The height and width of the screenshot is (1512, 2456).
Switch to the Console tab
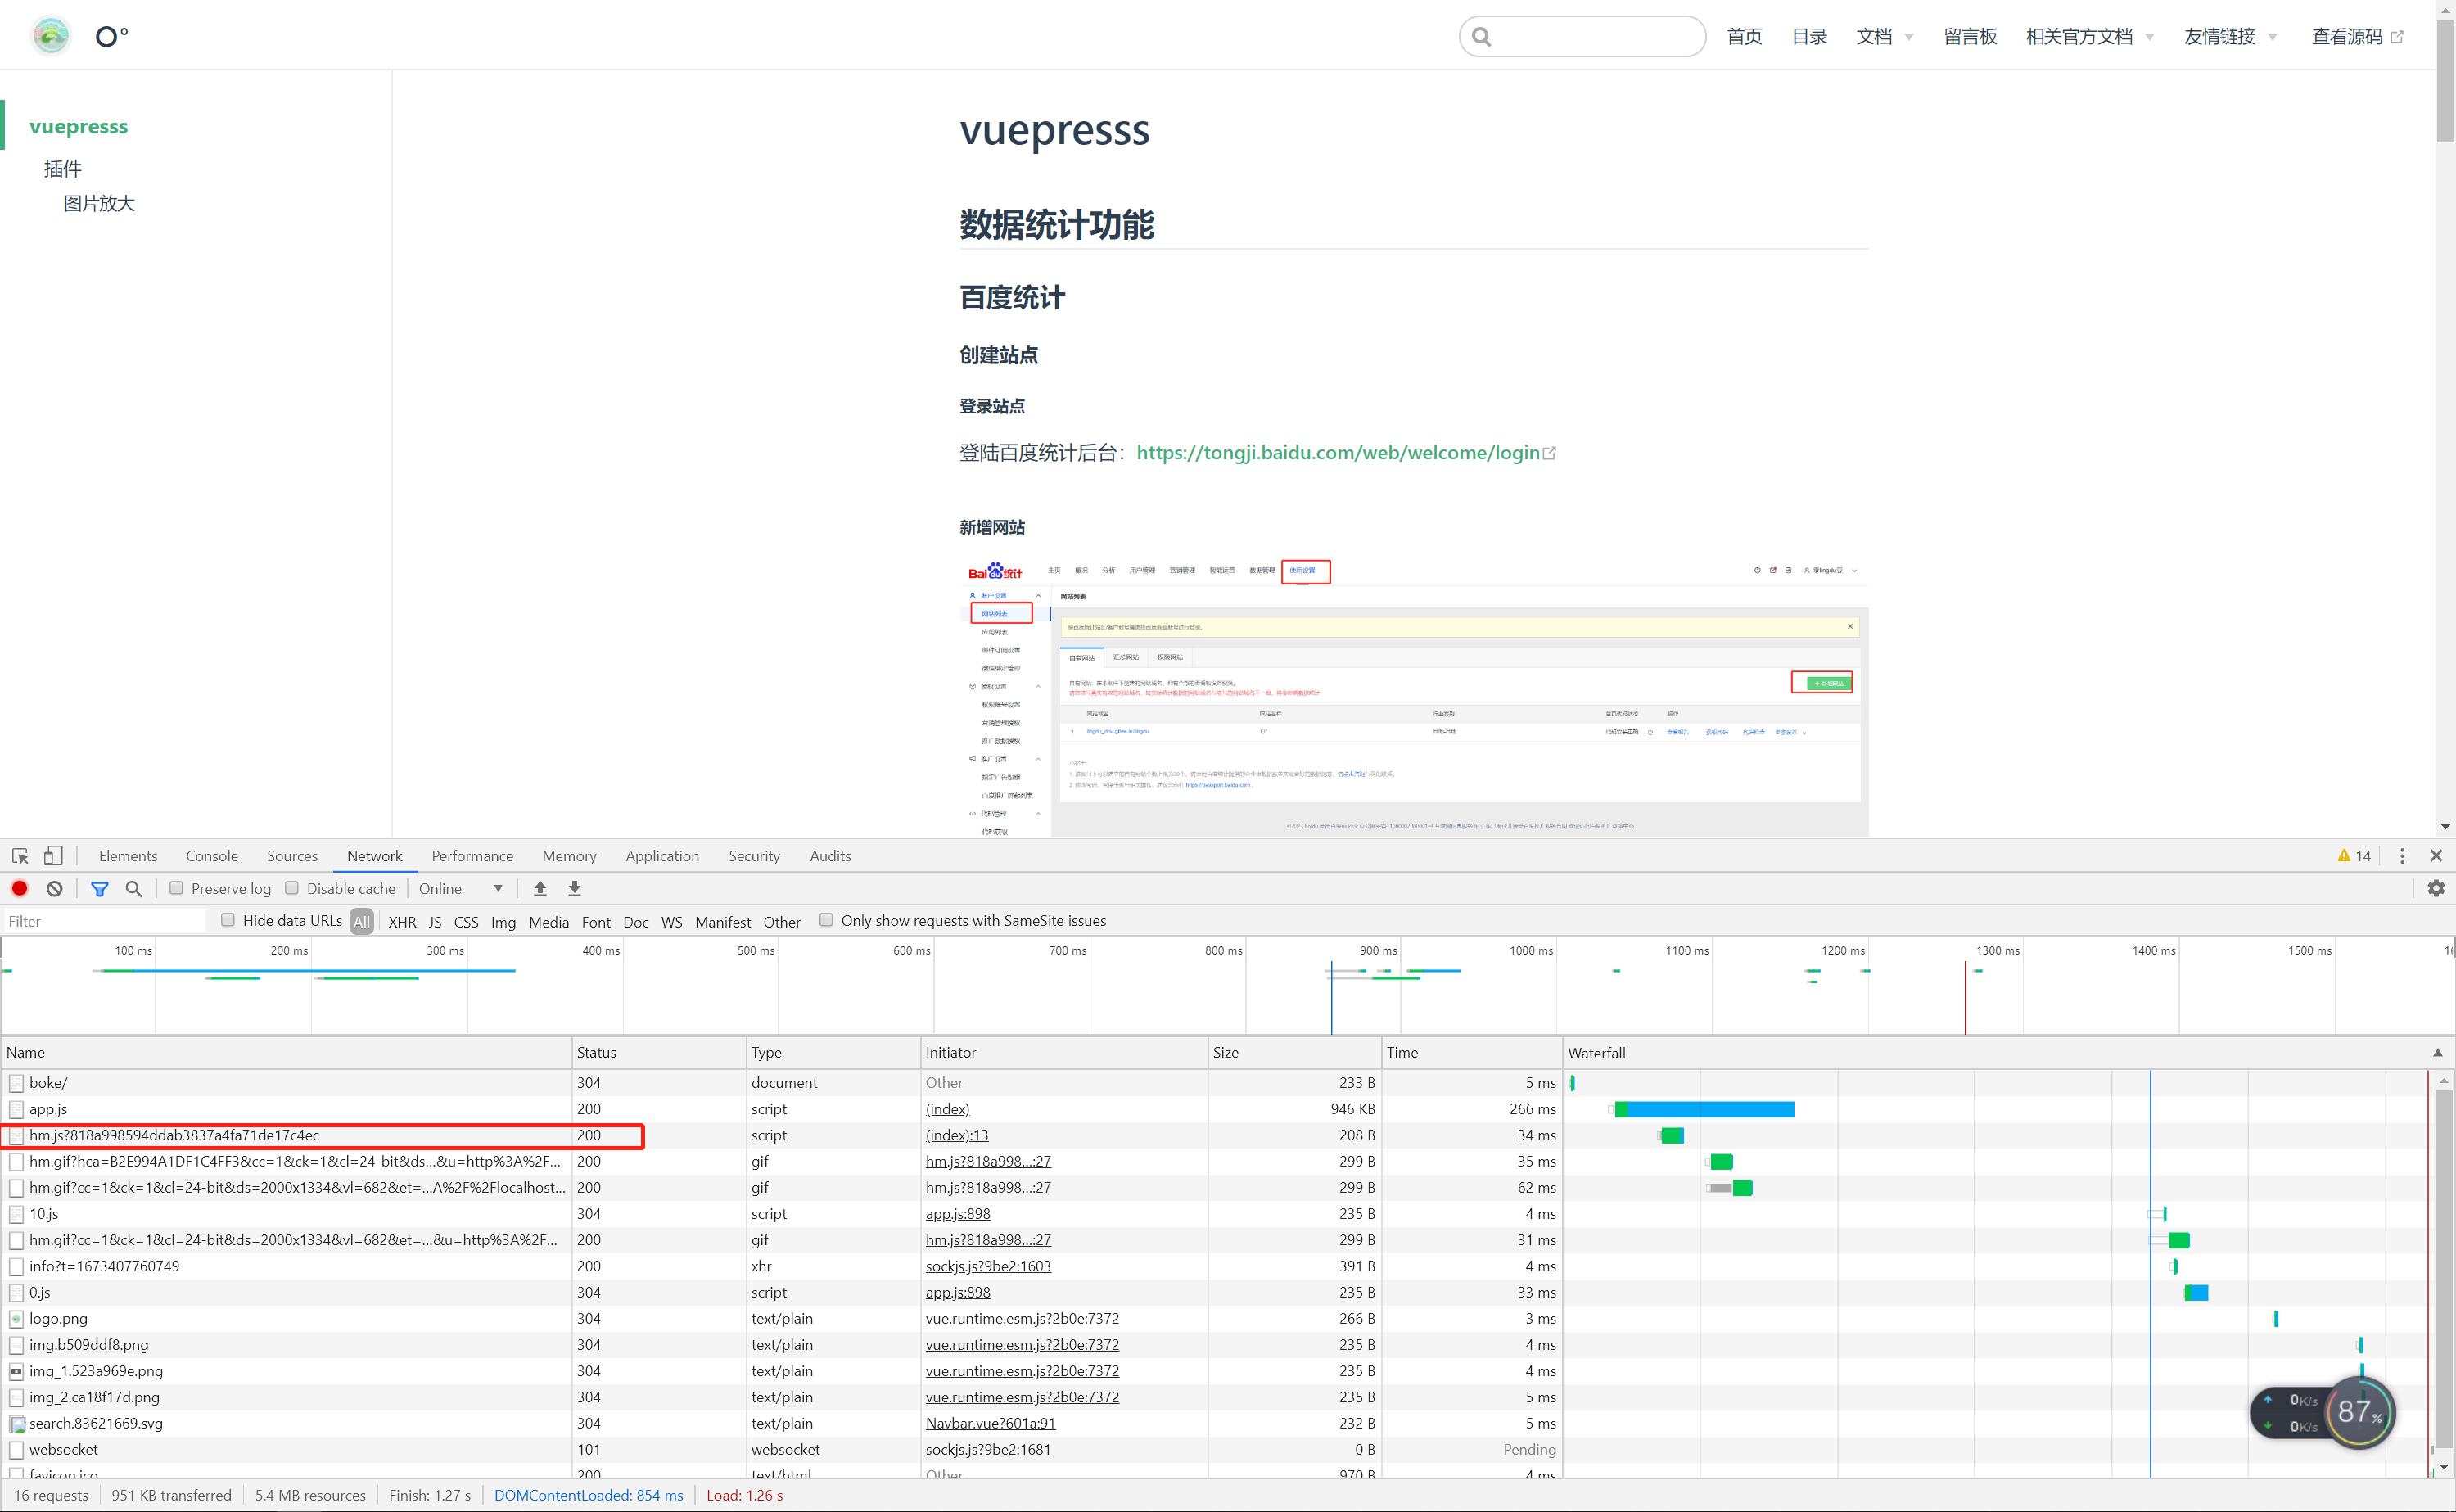pos(212,856)
